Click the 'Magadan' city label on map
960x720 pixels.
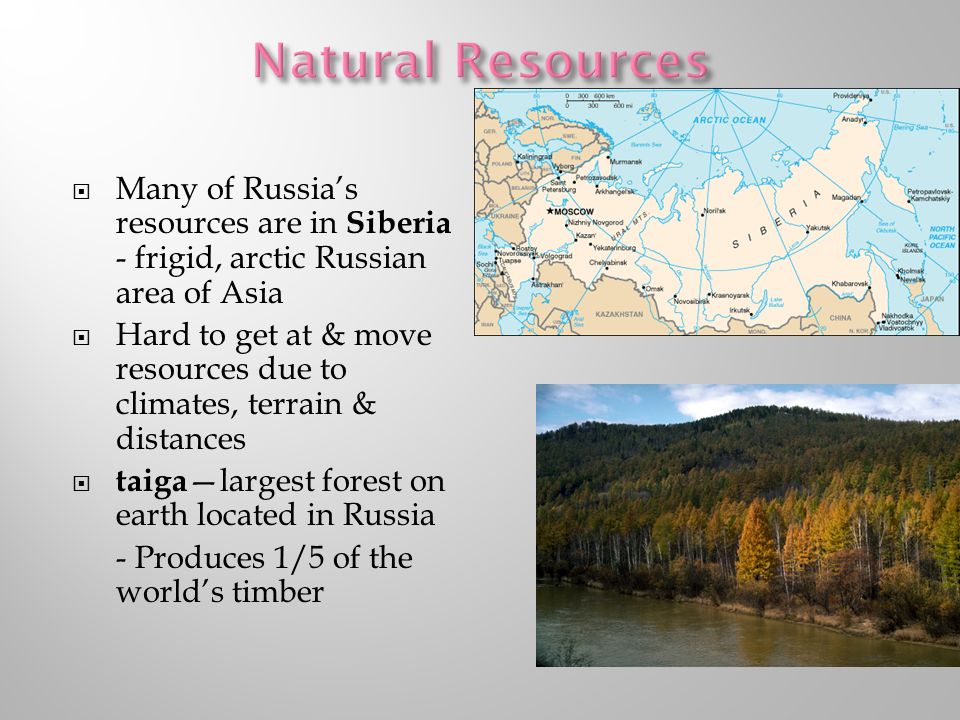click(x=846, y=197)
